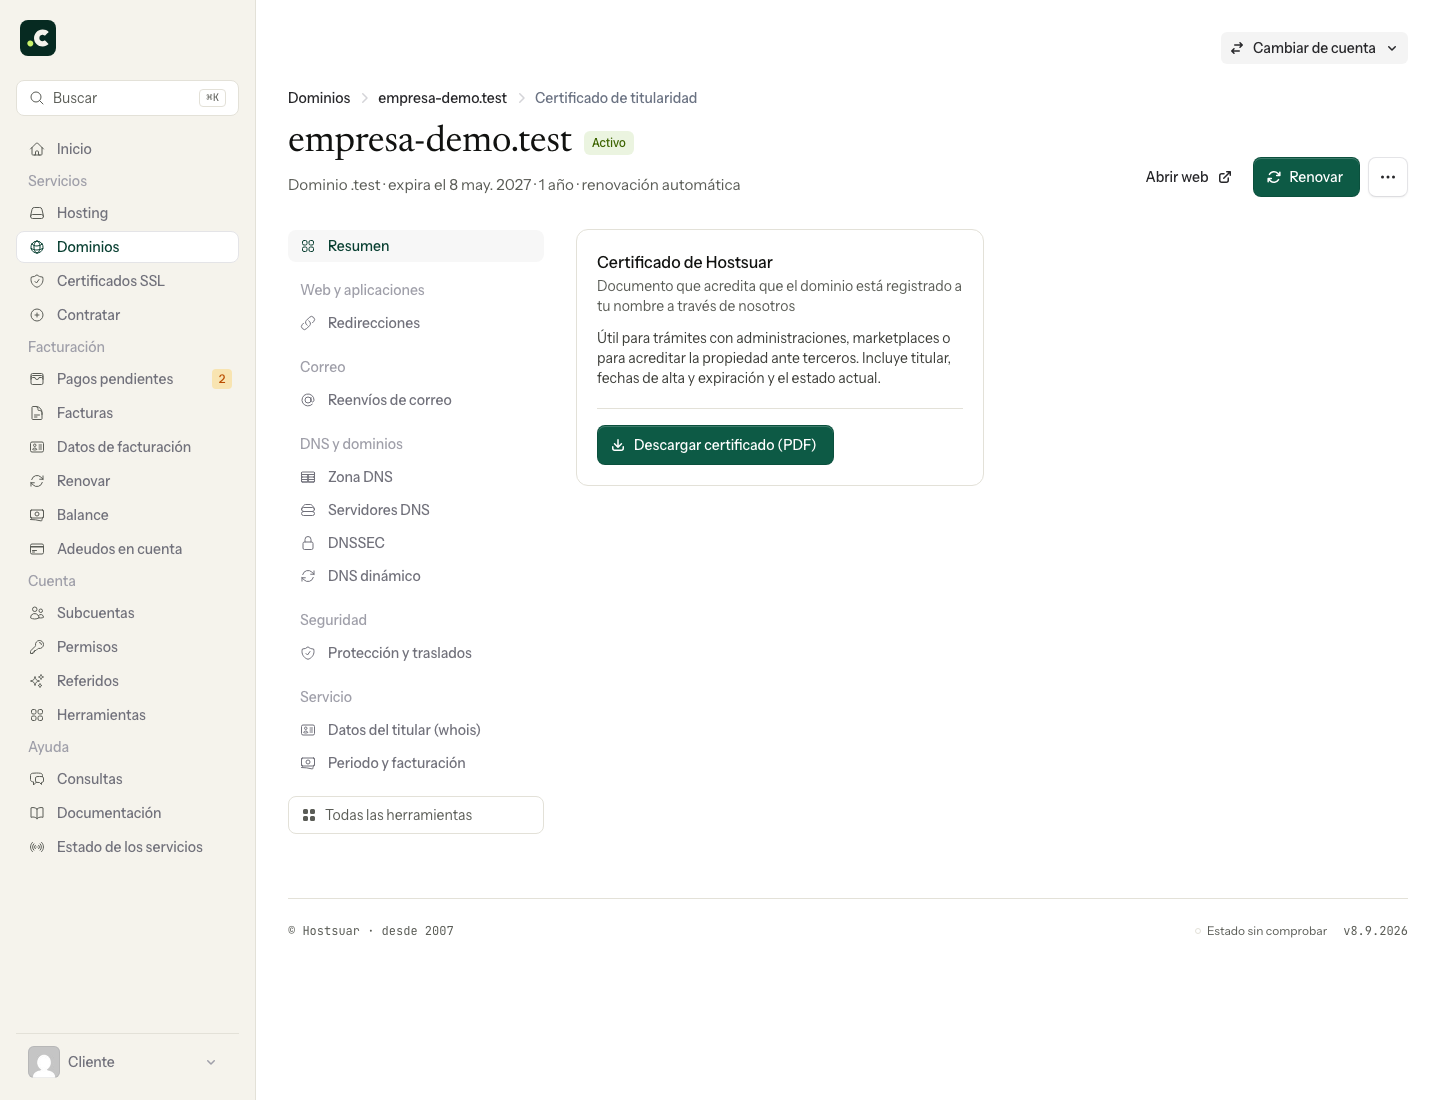The image size is (1440, 1100).
Task: Click the Reenvíos de correo at-sign icon
Action: (x=308, y=400)
